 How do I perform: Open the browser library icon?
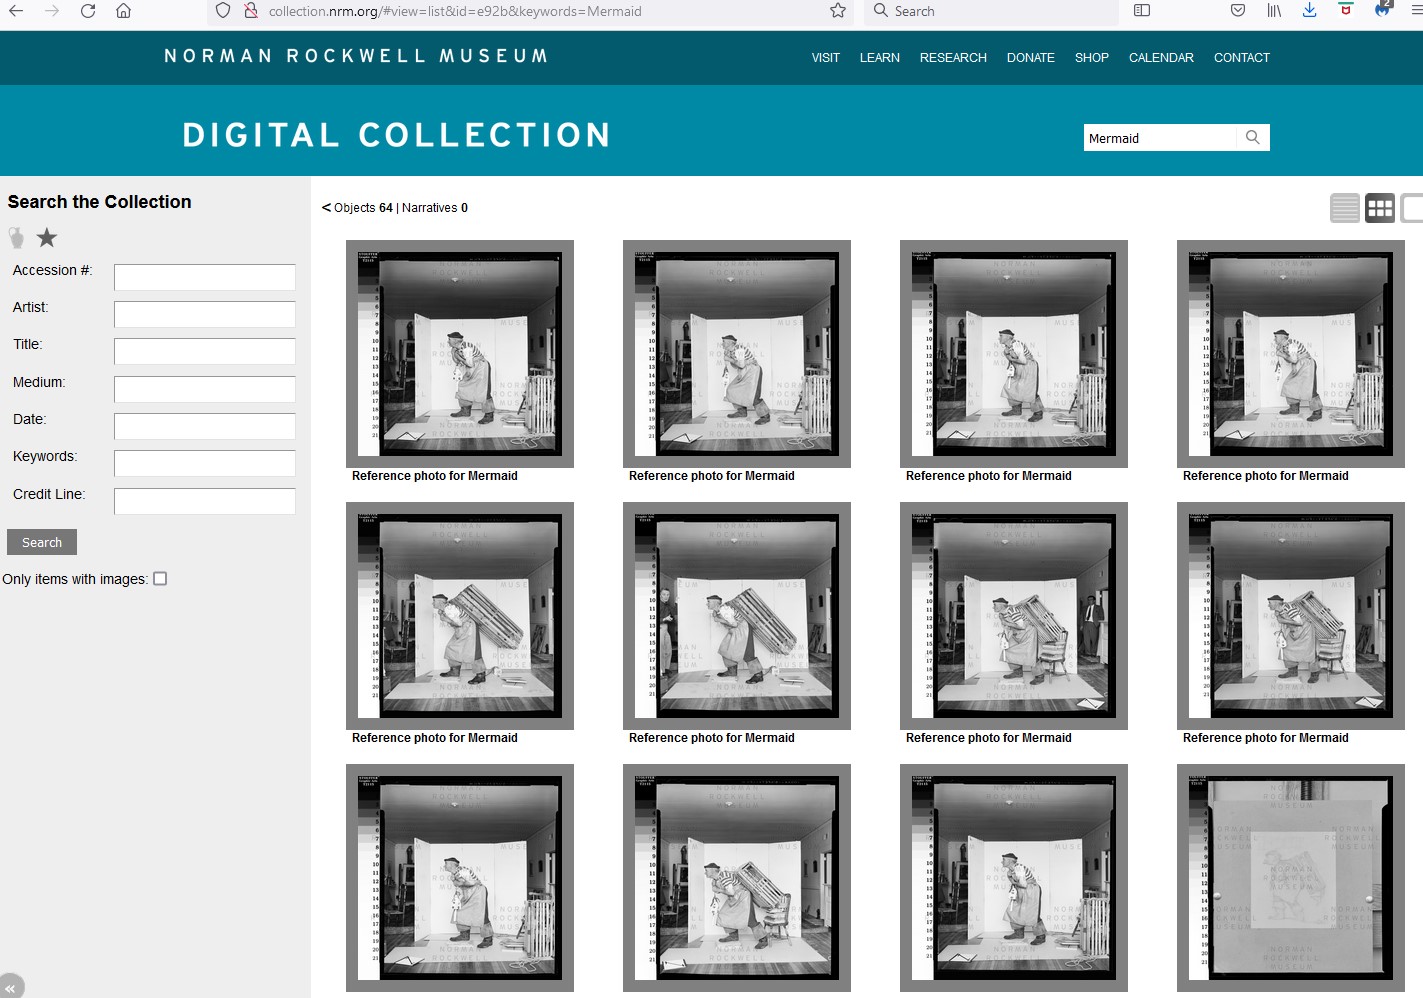click(x=1274, y=11)
